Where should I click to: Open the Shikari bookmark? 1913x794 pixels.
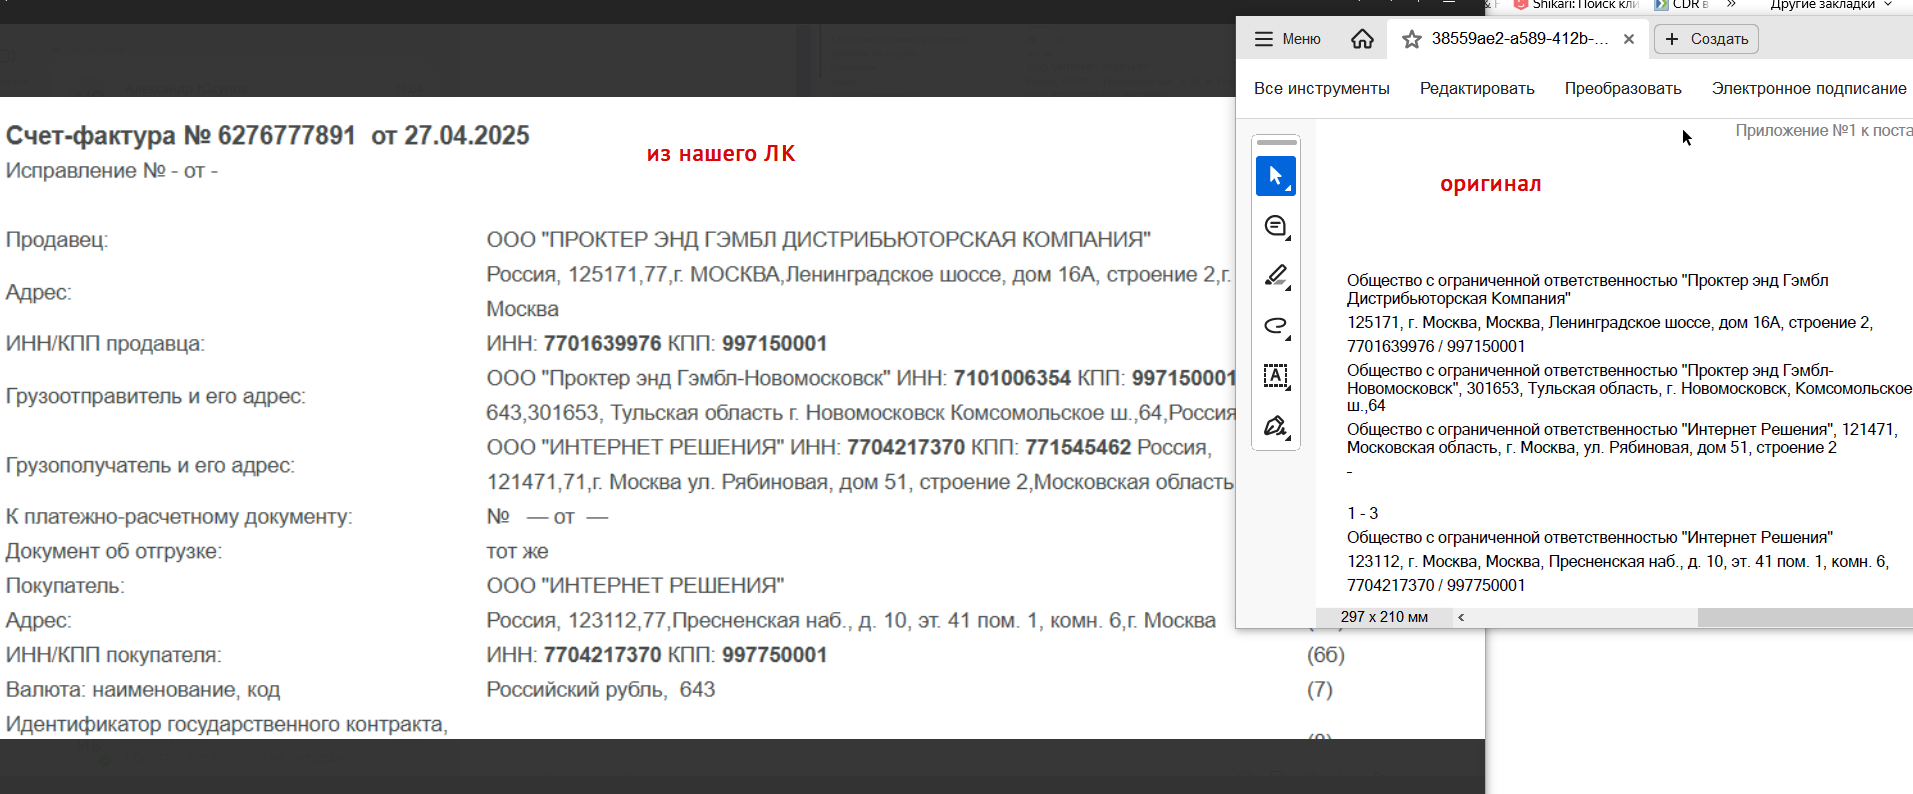coord(1575,4)
